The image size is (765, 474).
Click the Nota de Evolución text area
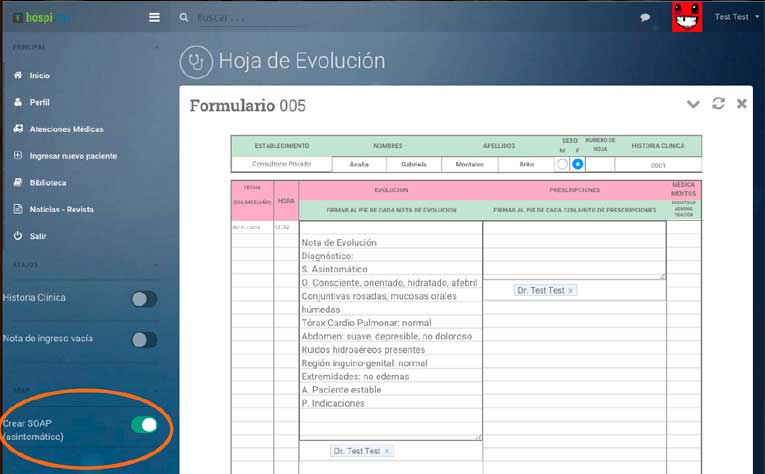390,330
